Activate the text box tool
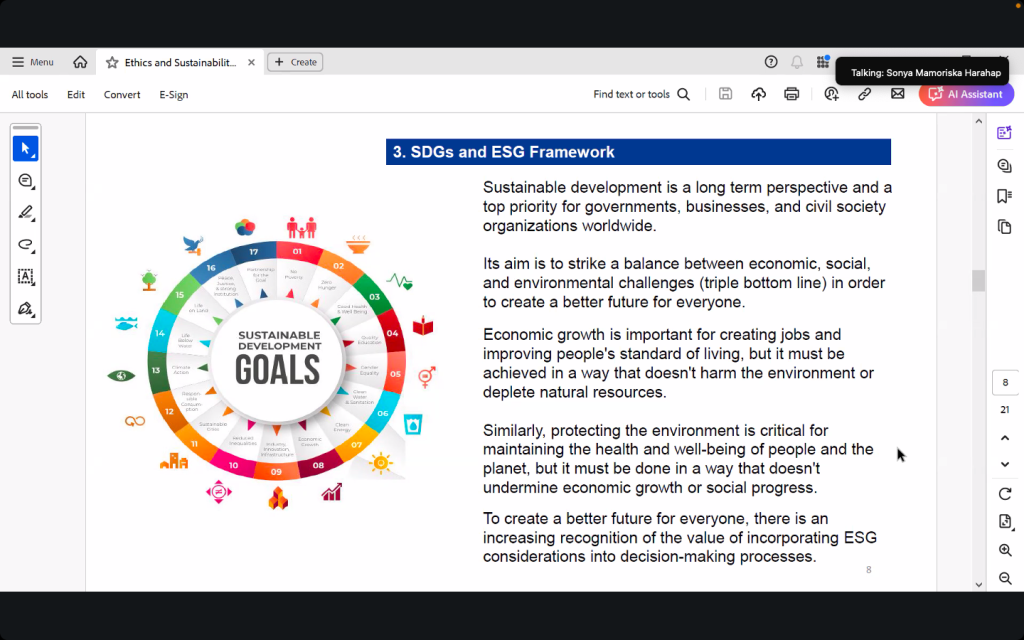The width and height of the screenshot is (1024, 640). coord(25,277)
